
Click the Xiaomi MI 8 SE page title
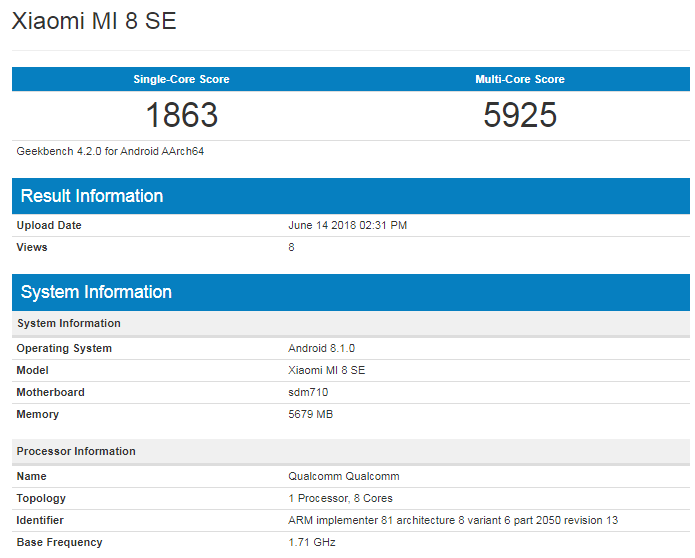[94, 21]
